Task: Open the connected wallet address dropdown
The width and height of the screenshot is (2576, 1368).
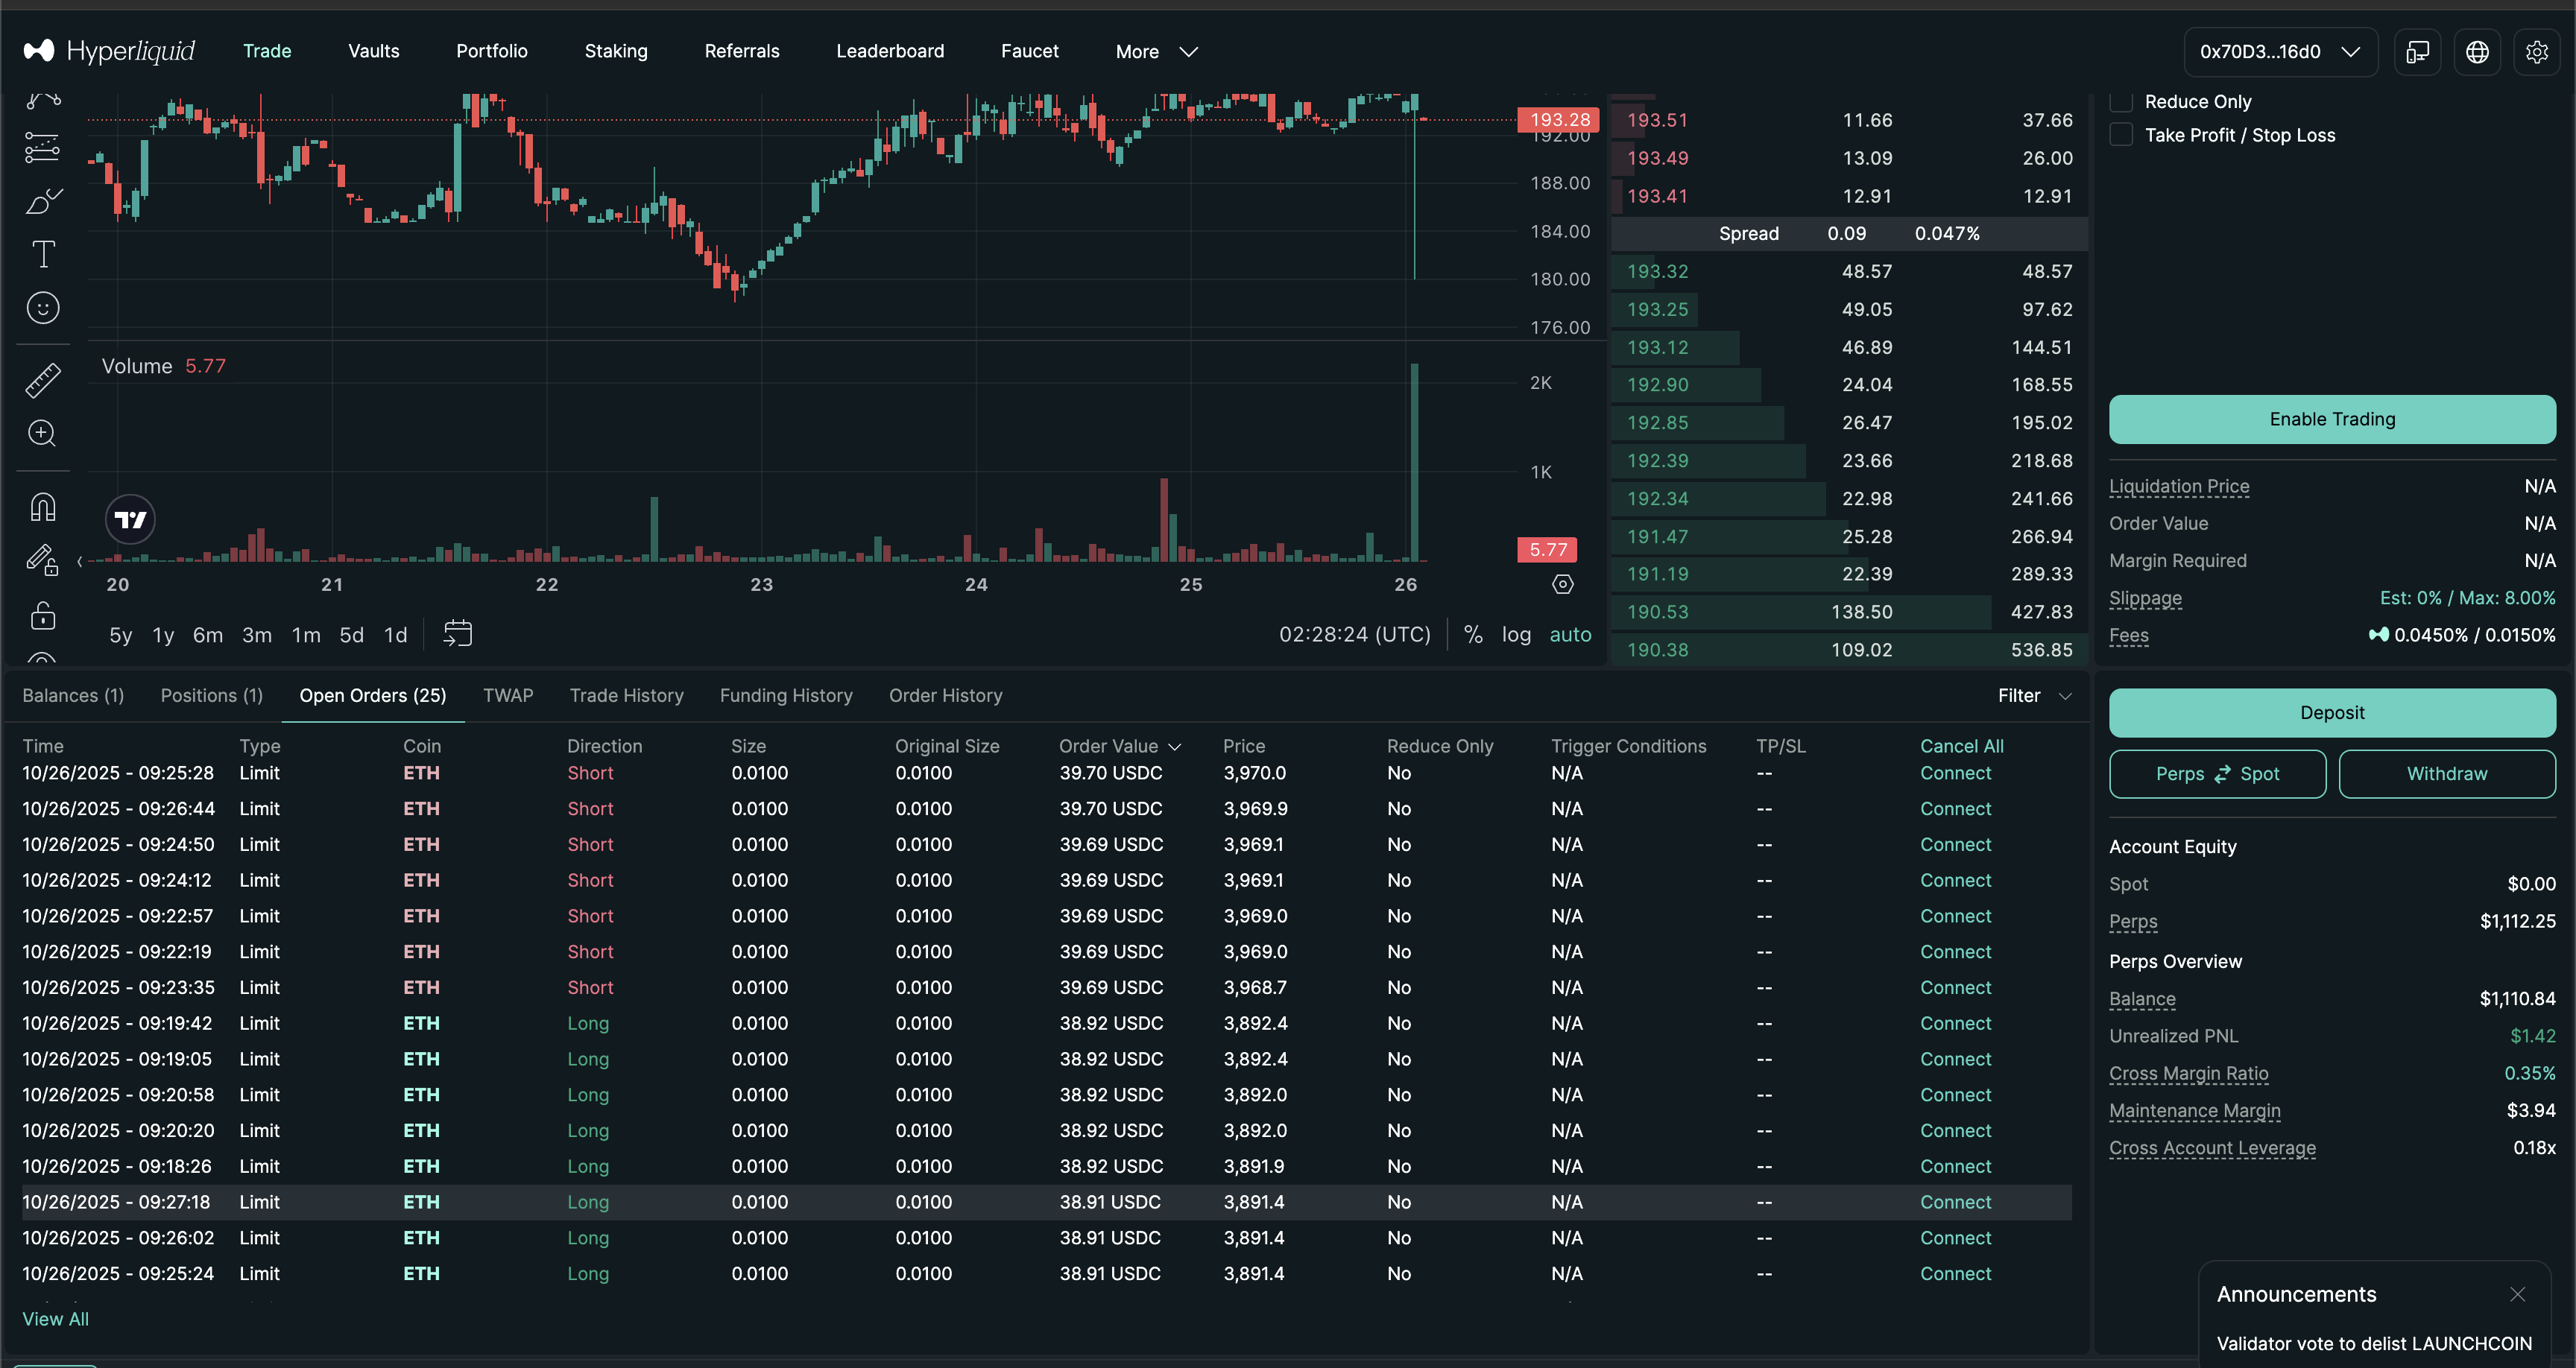Action: [2279, 51]
